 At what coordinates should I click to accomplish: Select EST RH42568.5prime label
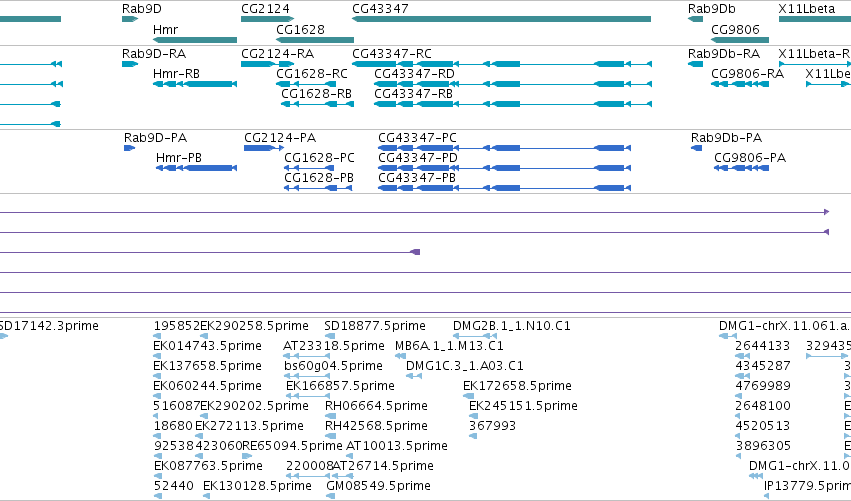[x=376, y=426]
